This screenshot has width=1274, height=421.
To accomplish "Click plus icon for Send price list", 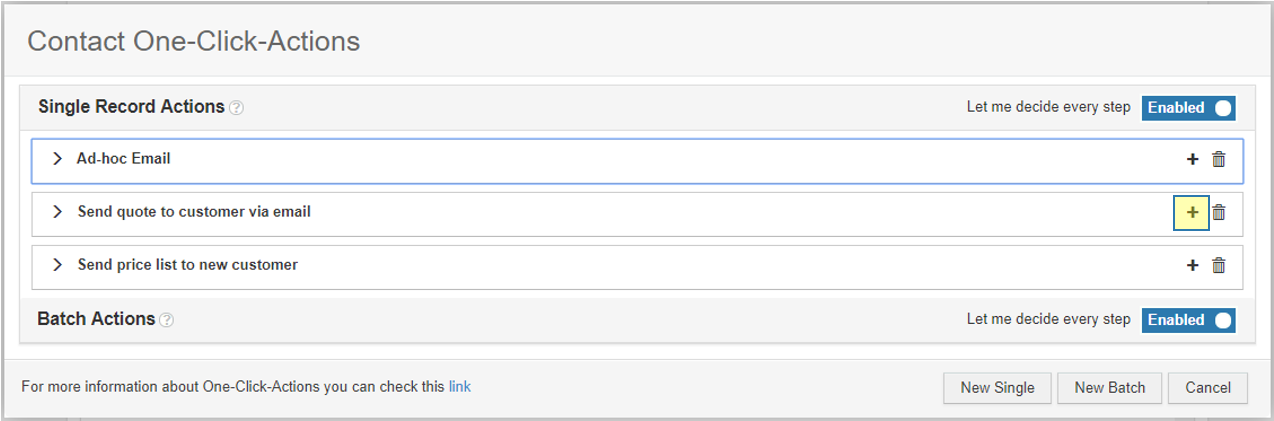I will coord(1192,265).
